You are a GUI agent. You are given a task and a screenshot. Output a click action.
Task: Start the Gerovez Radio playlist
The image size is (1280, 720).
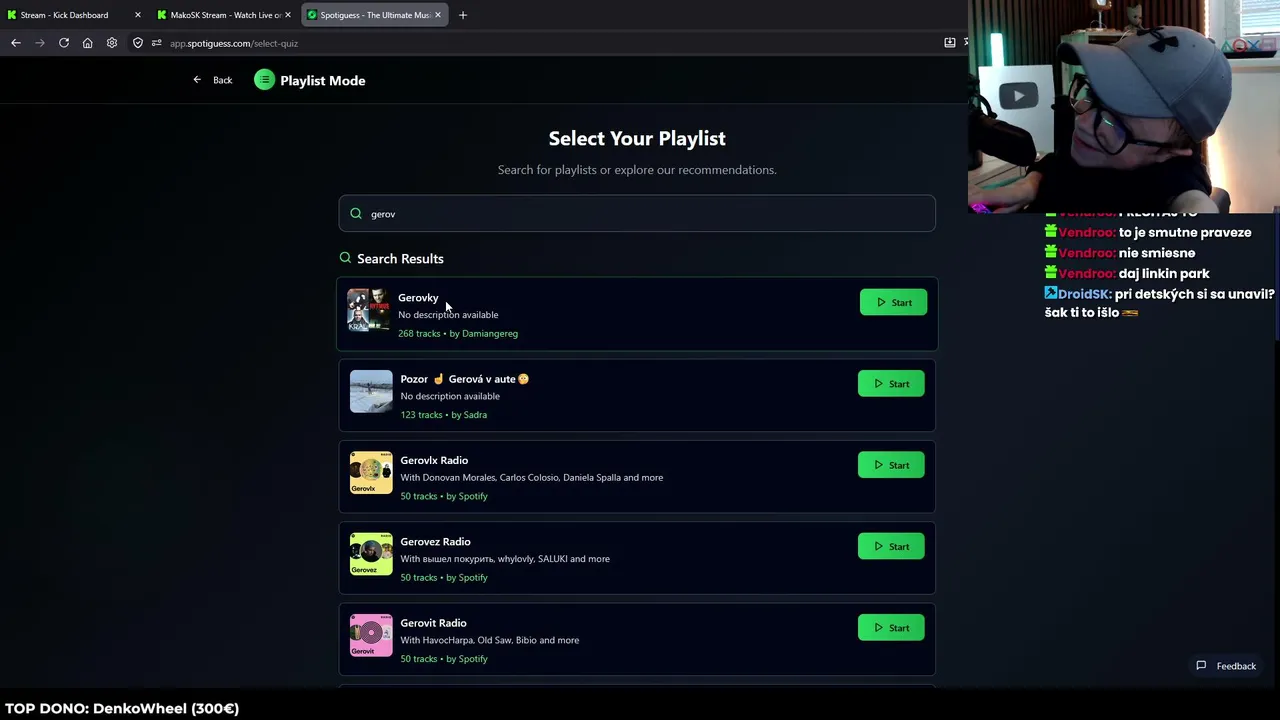coord(891,546)
